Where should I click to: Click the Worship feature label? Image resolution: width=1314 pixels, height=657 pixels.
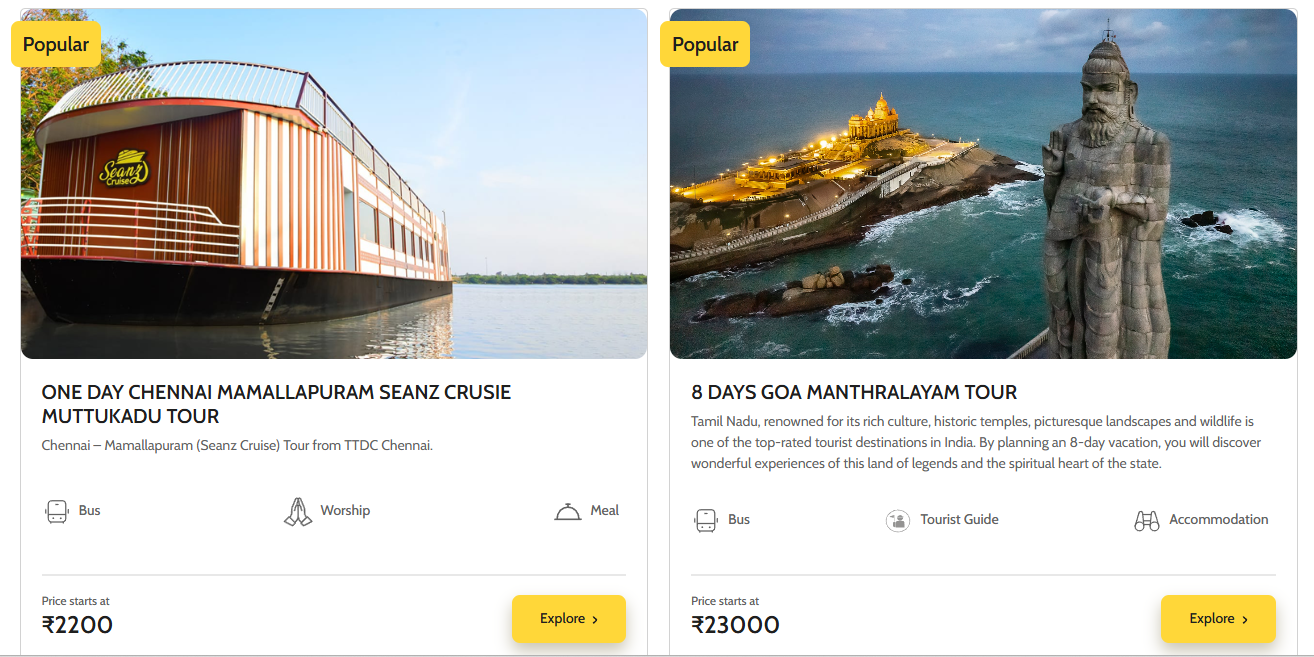click(x=345, y=511)
